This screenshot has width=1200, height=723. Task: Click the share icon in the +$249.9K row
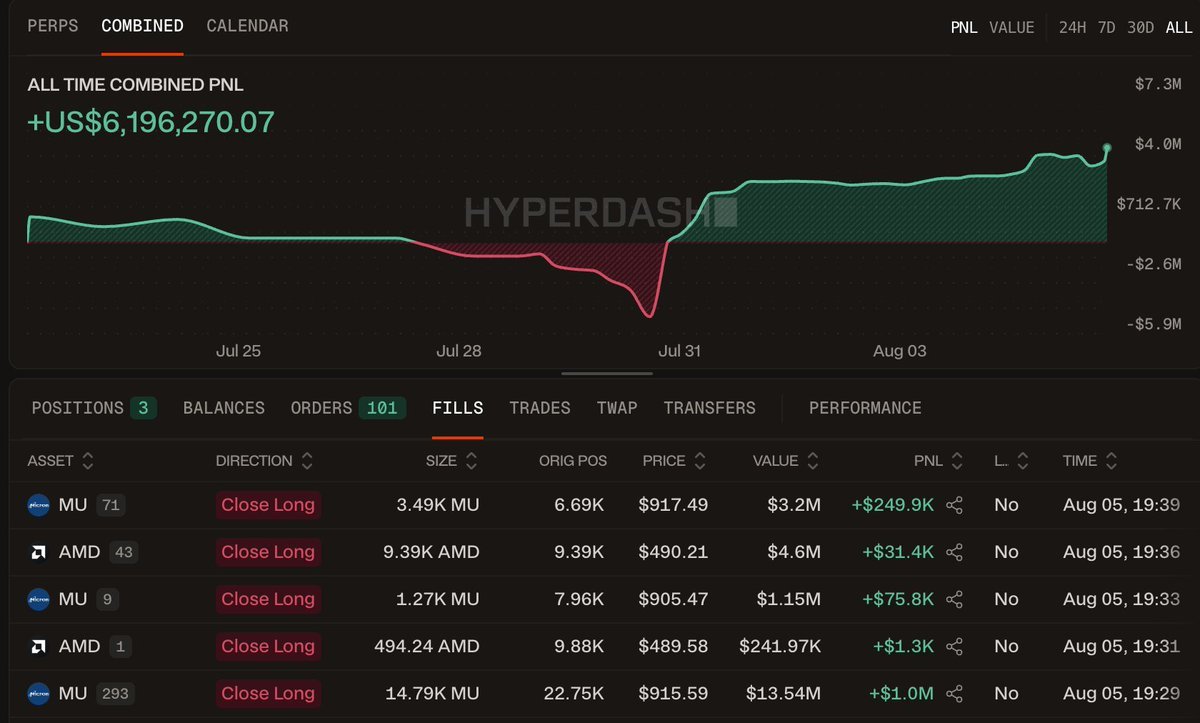[x=954, y=505]
